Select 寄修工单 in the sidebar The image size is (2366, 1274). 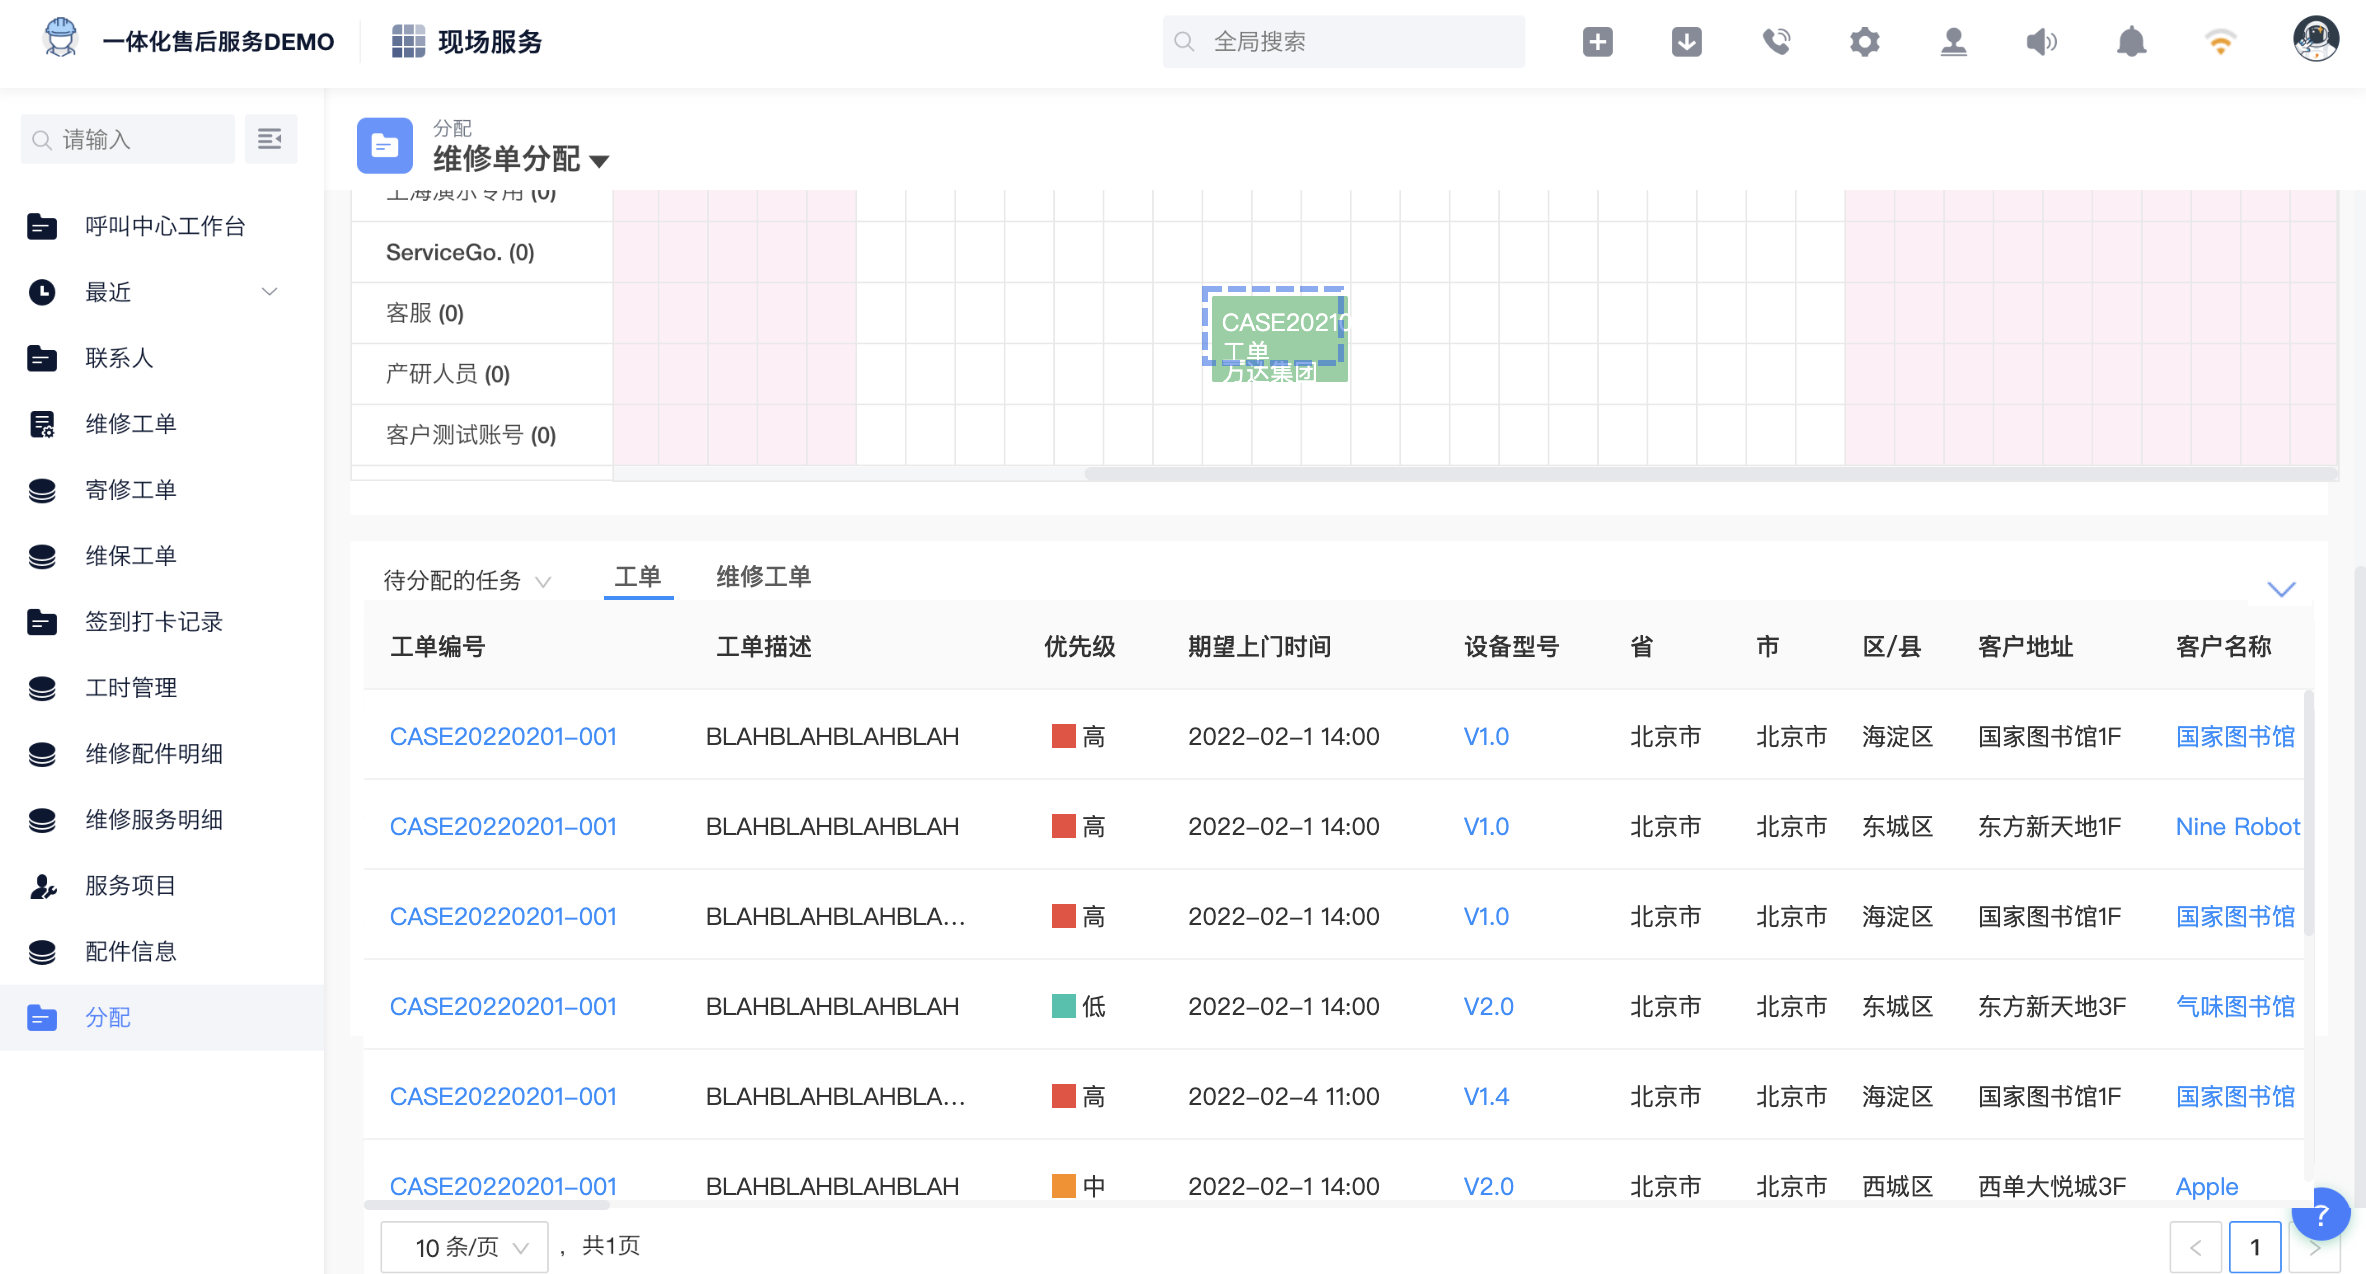pos(131,490)
